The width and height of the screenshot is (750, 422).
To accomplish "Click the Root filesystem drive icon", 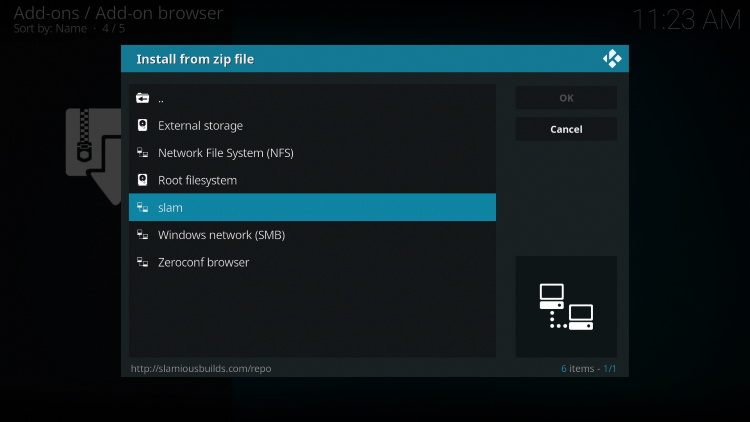I will [143, 180].
